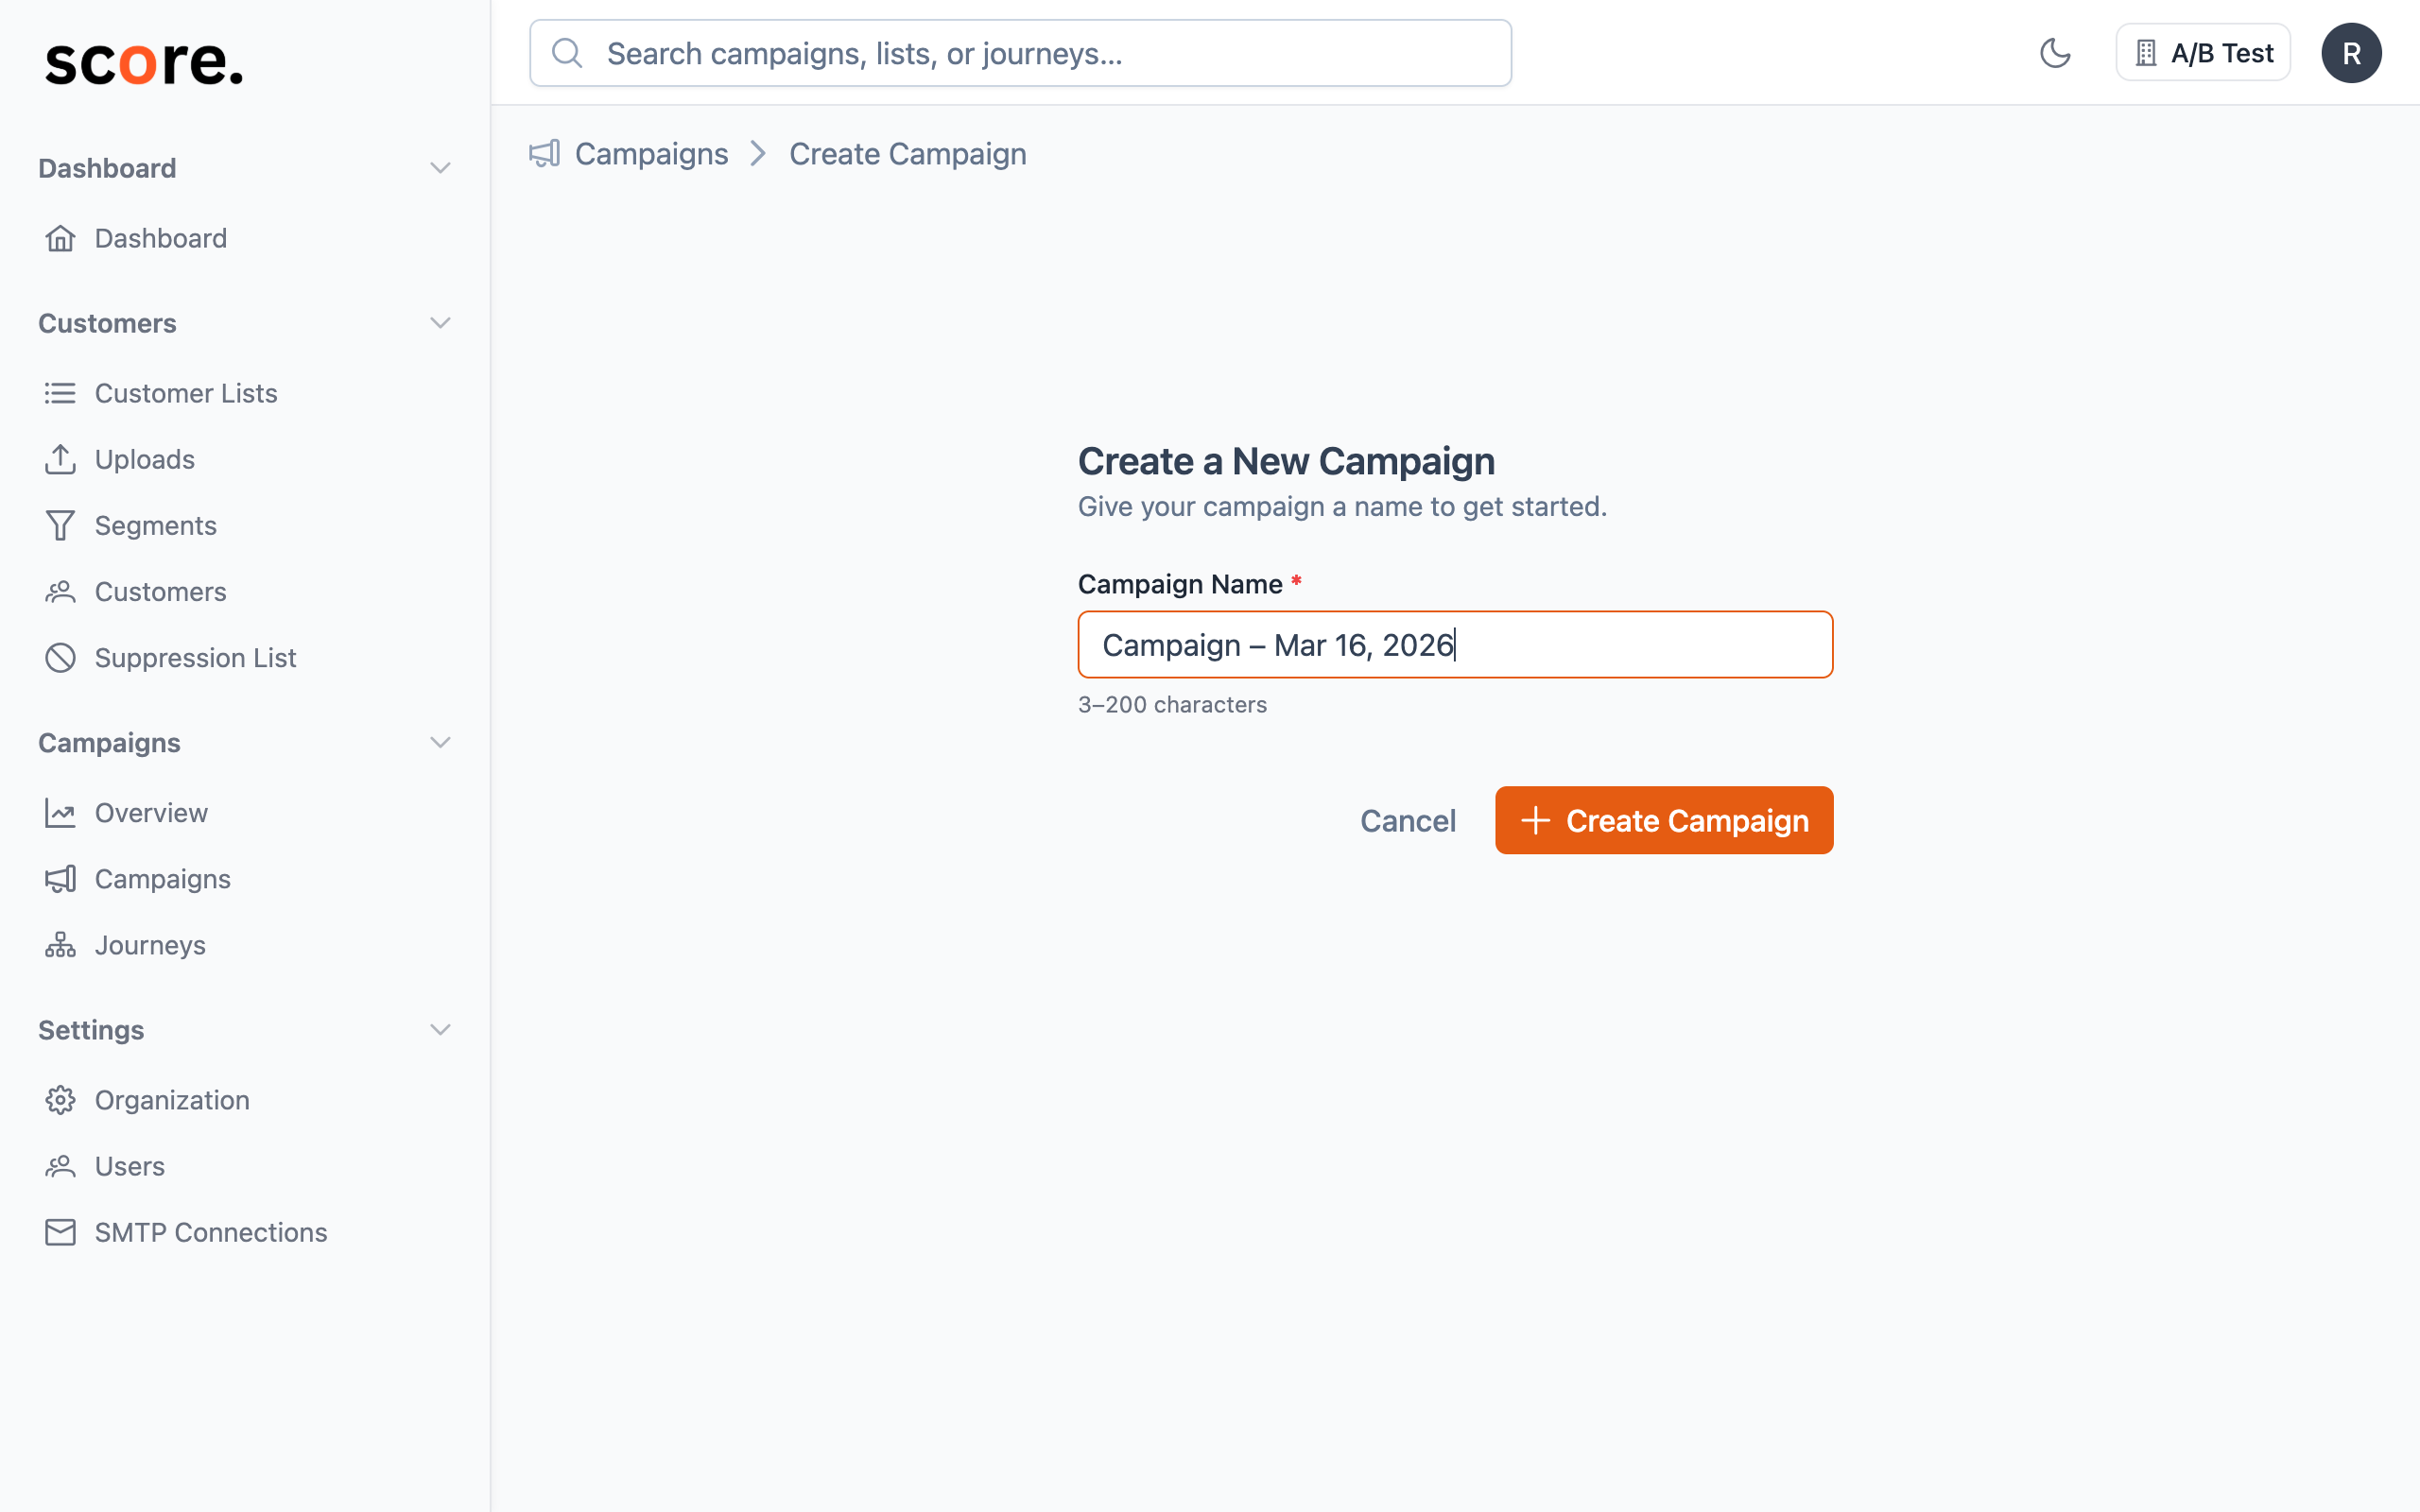Click the Segments funnel icon

coord(60,525)
